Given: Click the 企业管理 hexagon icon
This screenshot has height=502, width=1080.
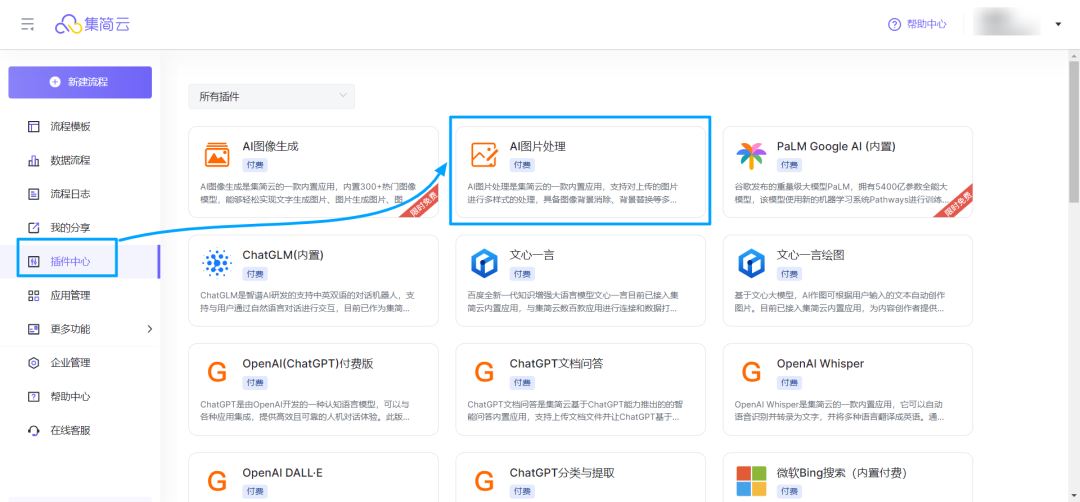Looking at the screenshot, I should coord(34,363).
